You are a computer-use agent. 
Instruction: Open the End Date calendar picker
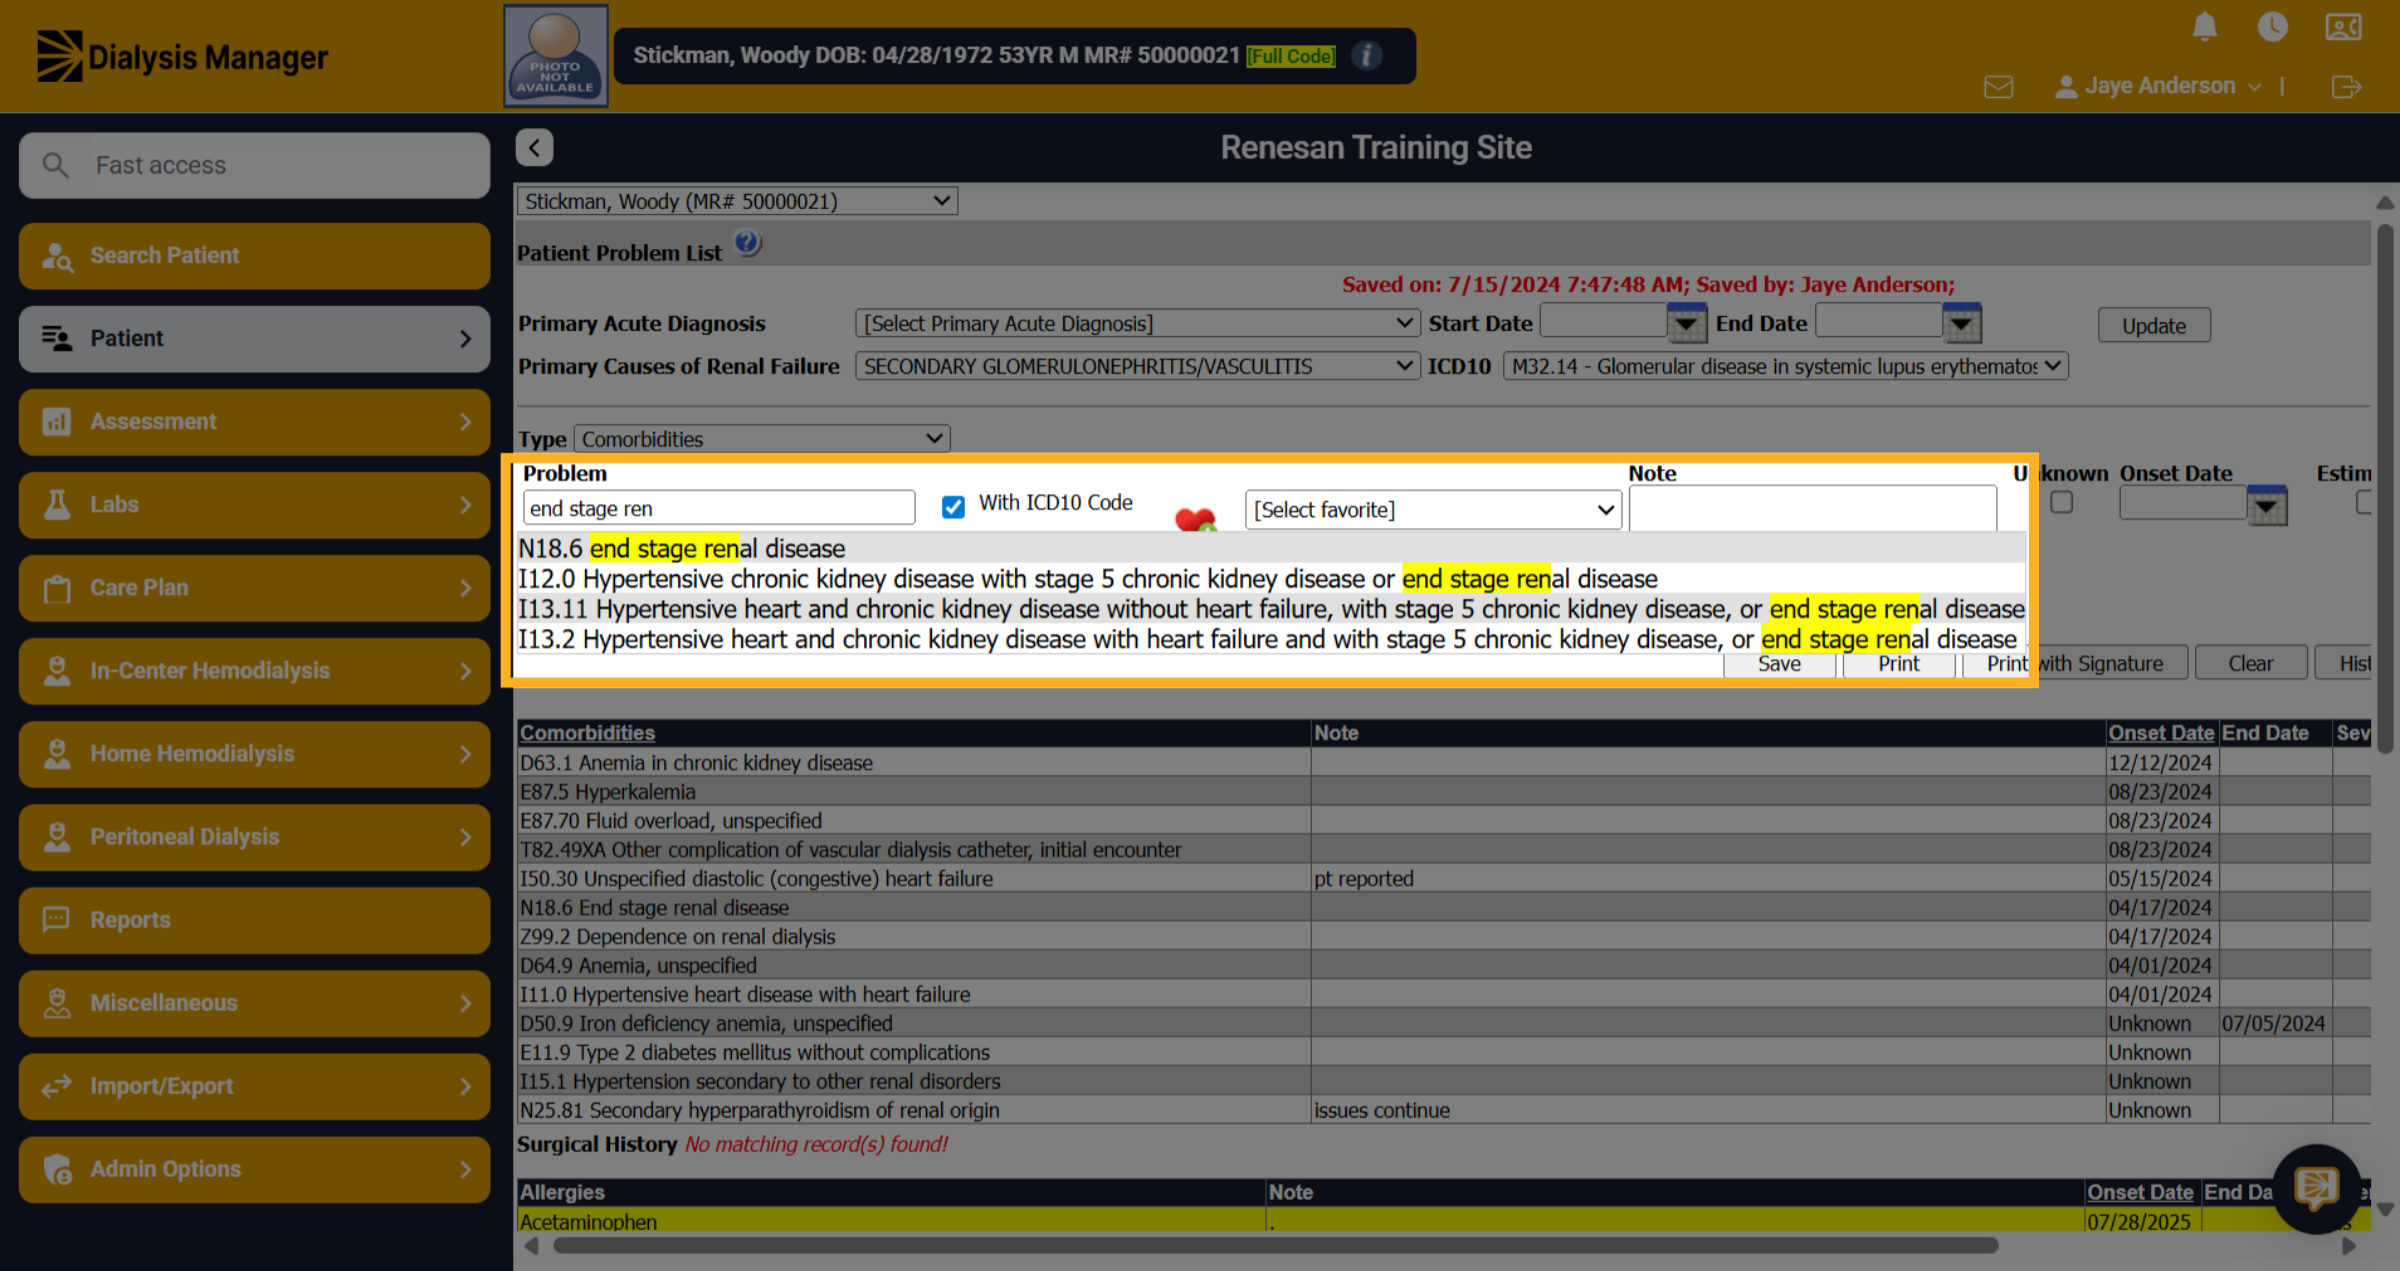pyautogui.click(x=1961, y=322)
